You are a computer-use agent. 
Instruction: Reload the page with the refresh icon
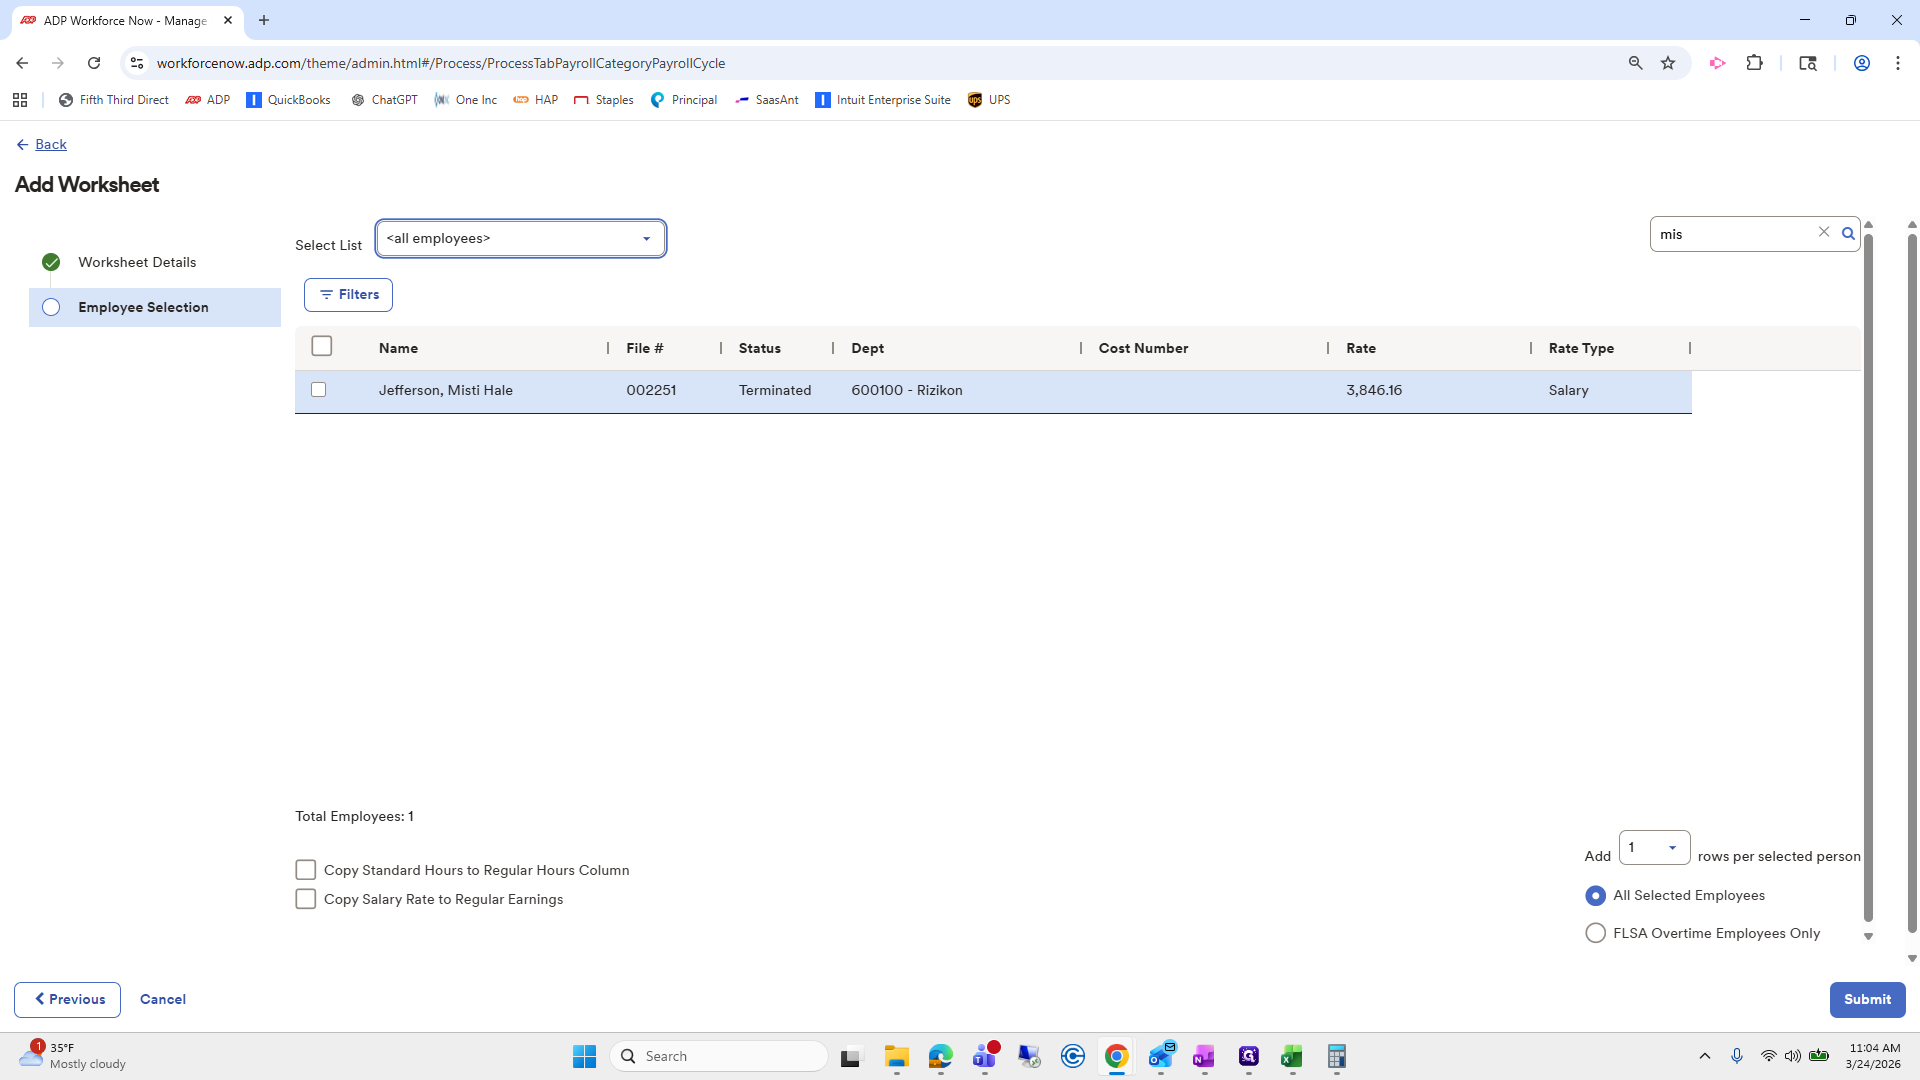coord(94,63)
